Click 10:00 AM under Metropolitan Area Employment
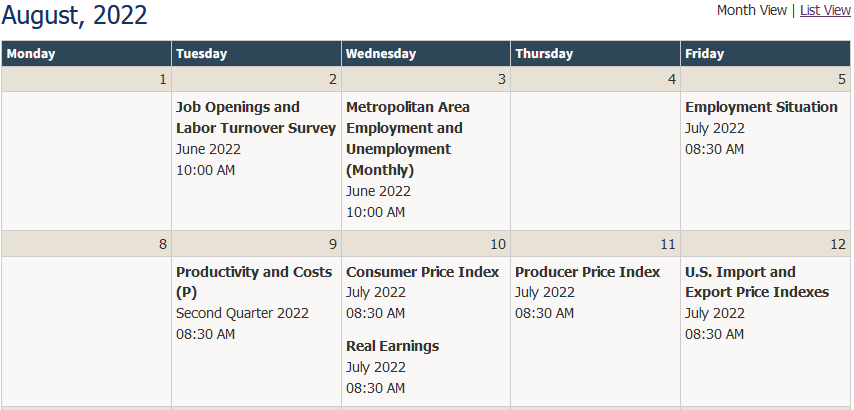The width and height of the screenshot is (854, 410). [375, 212]
